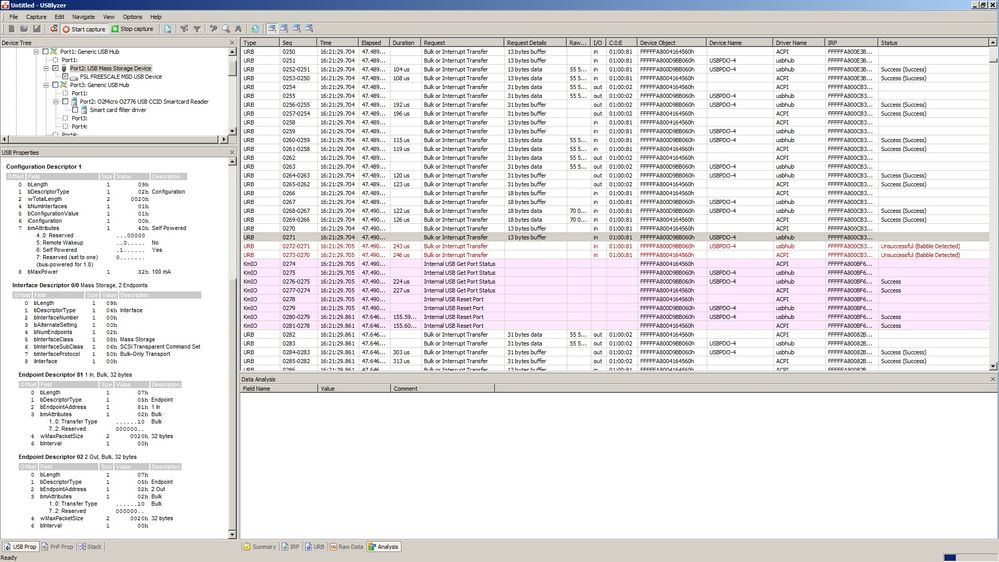Open the Navigate menu
The width and height of the screenshot is (999, 562).
pos(83,17)
